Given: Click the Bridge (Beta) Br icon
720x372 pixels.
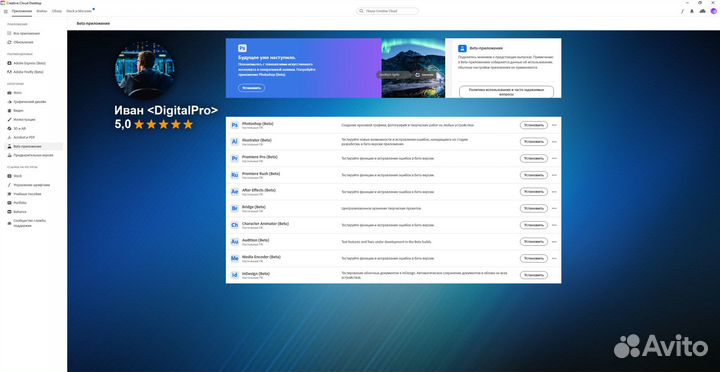Looking at the screenshot, I should (x=235, y=209).
